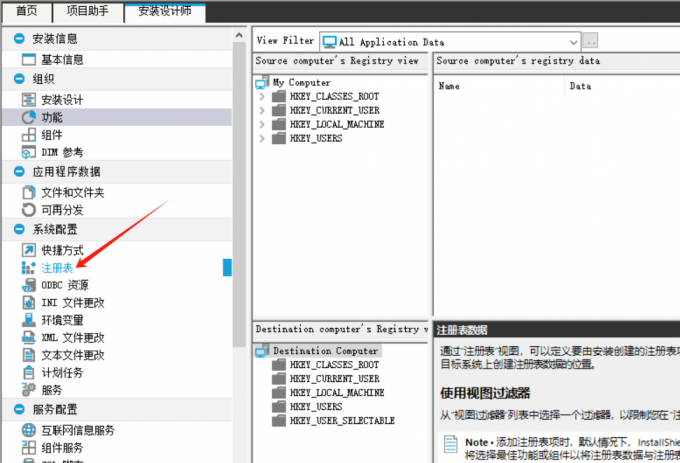The height and width of the screenshot is (463, 680).
Task: Collapse the 安装信息 section
Action: 19,39
